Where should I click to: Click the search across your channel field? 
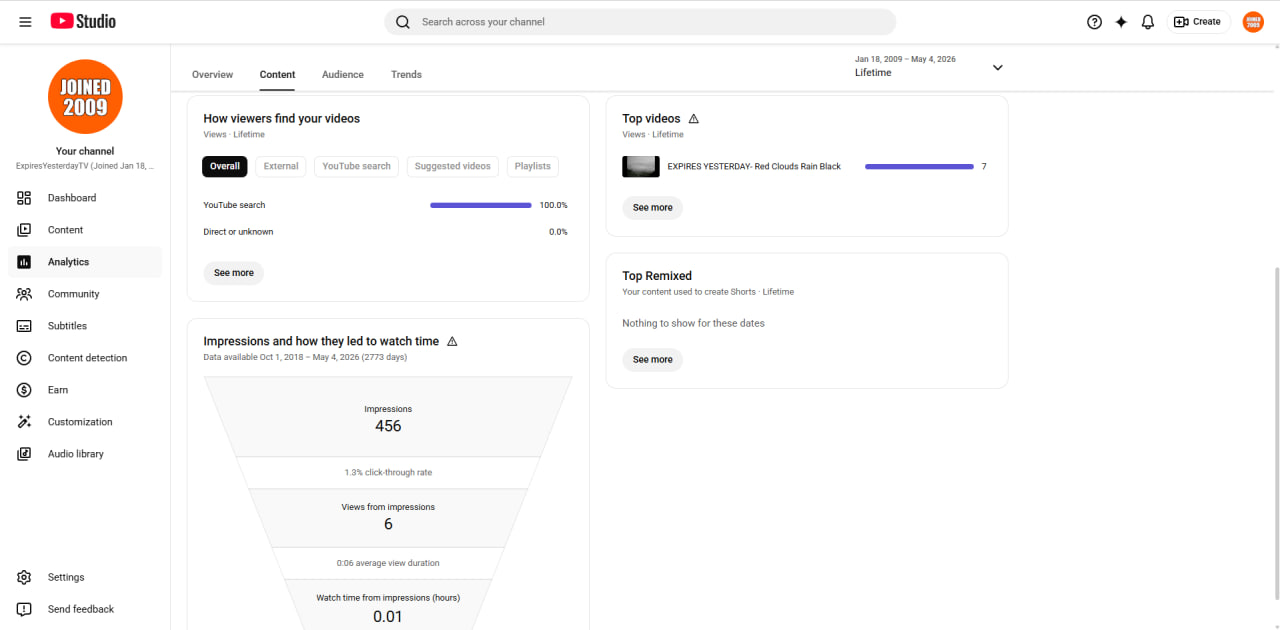coord(640,22)
